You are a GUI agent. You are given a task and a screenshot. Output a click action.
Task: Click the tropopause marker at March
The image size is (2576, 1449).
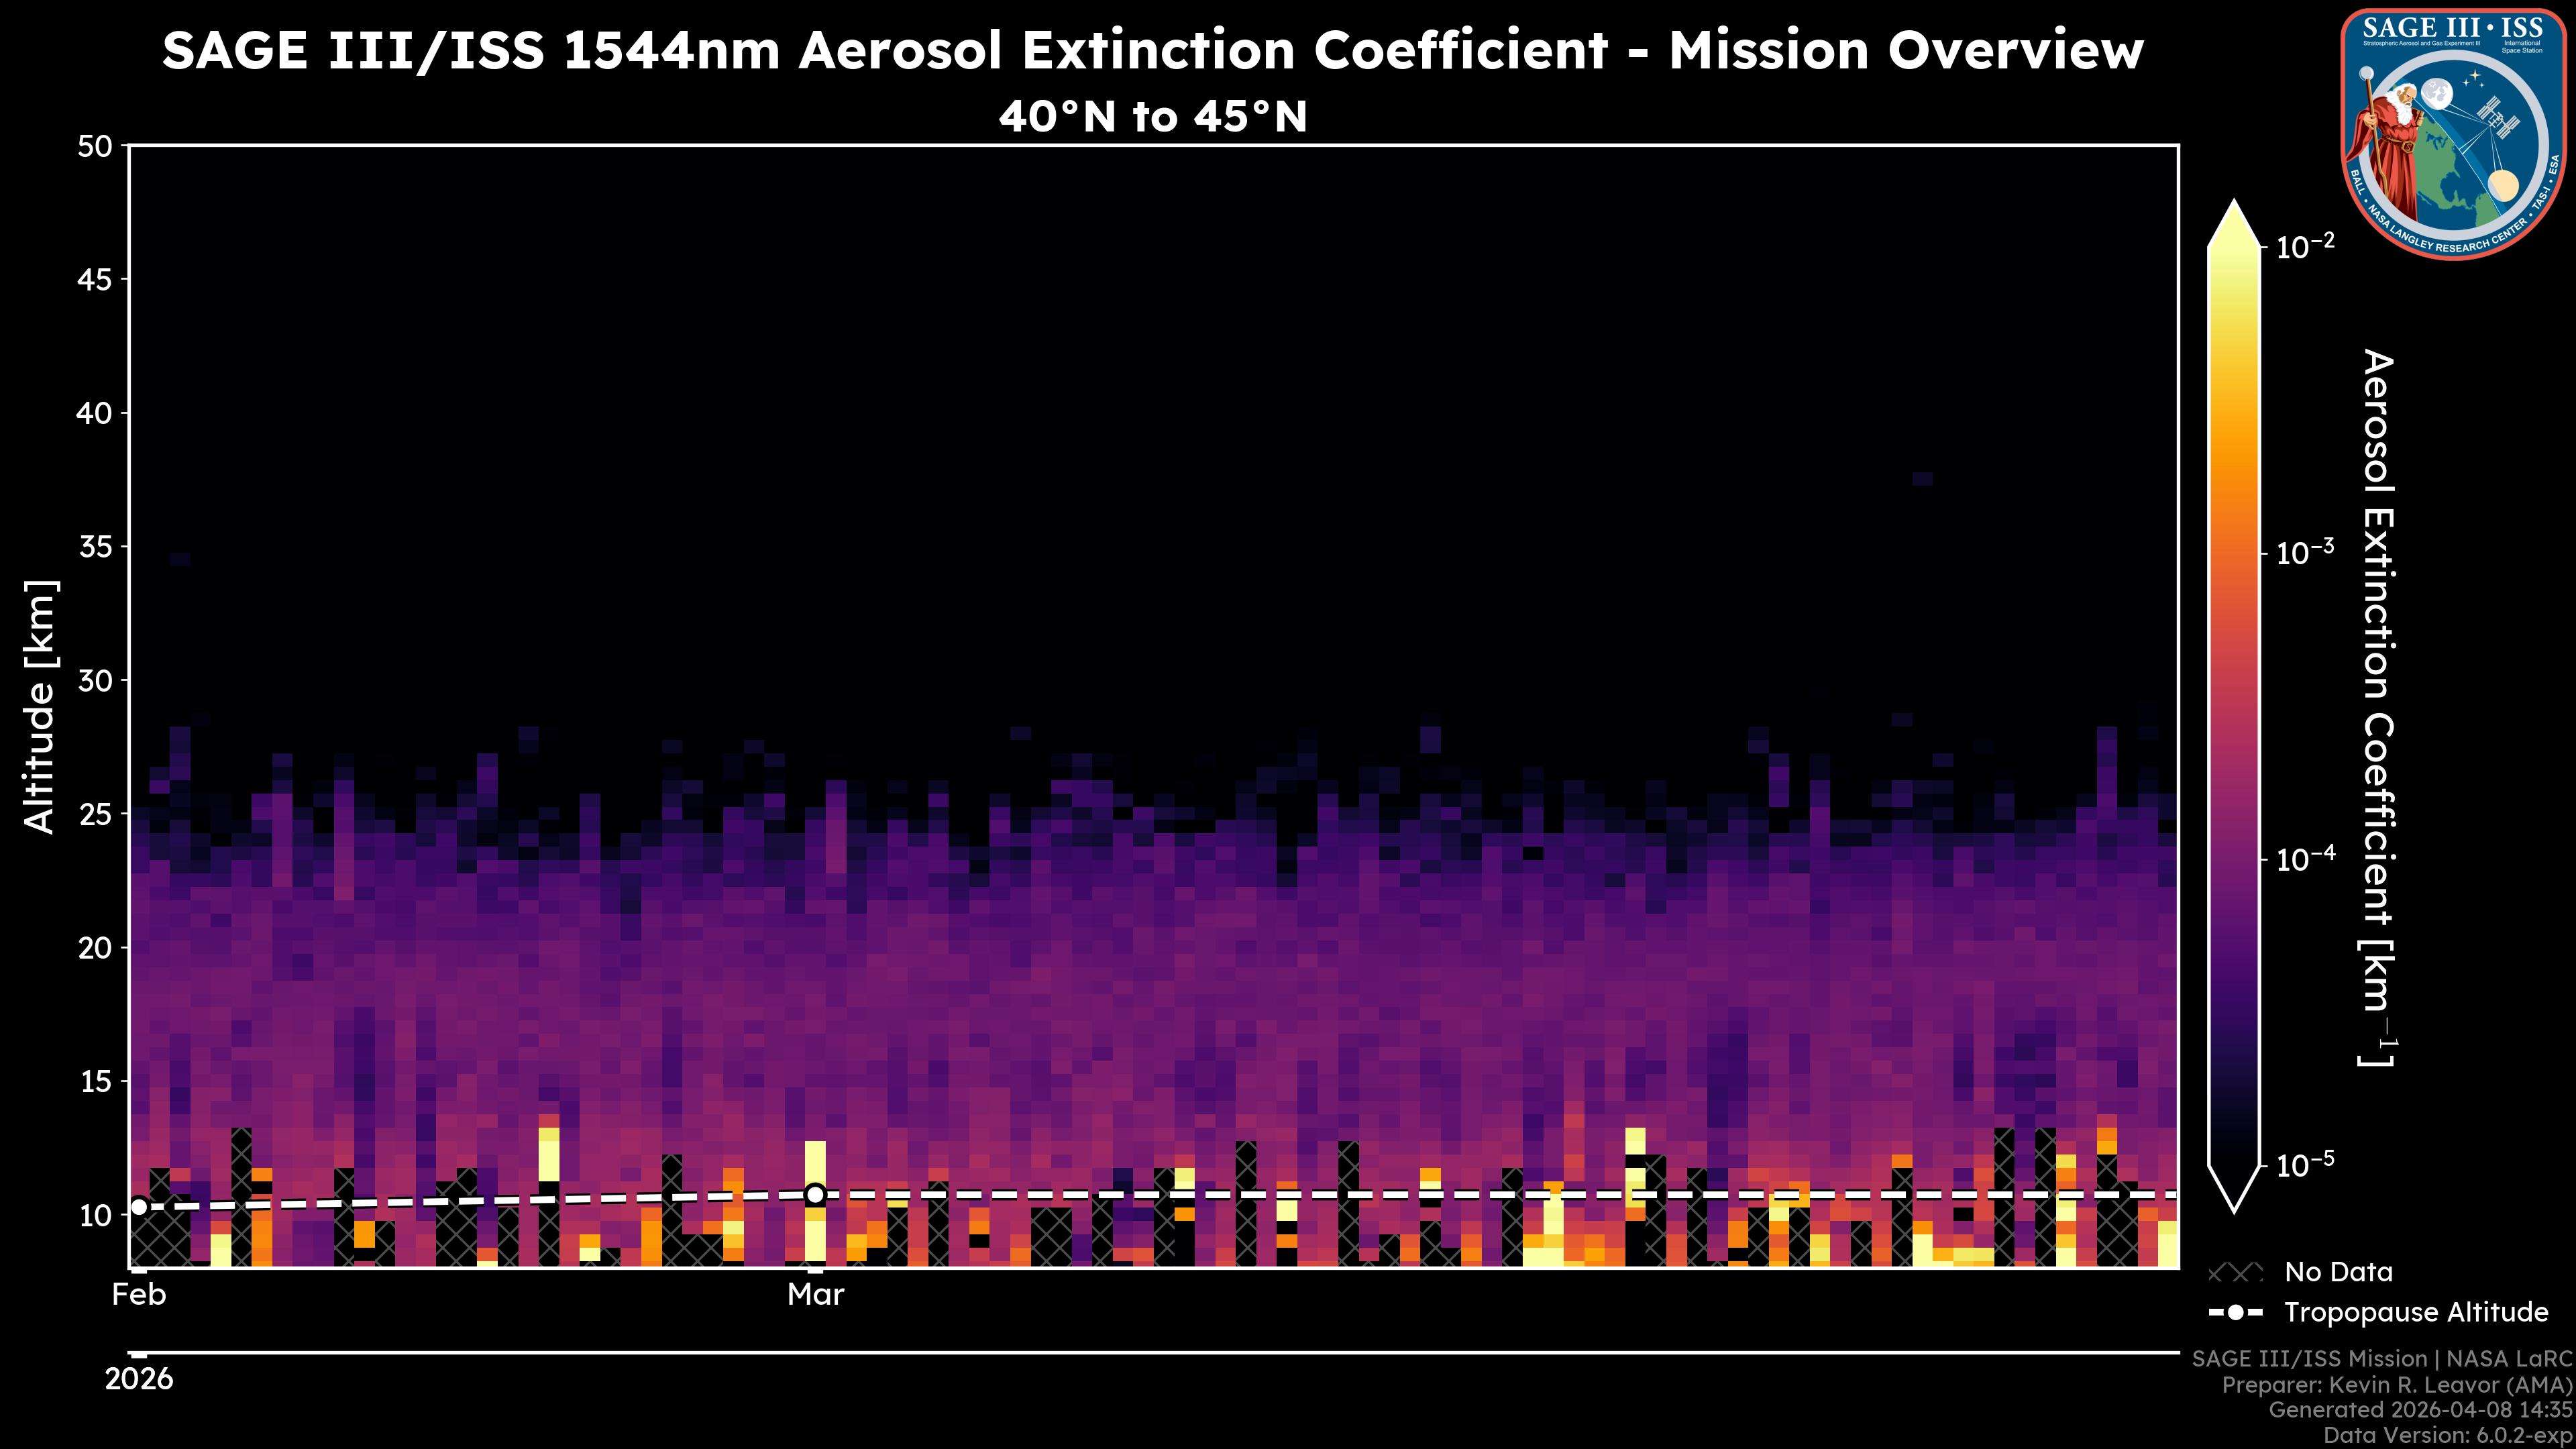815,1194
